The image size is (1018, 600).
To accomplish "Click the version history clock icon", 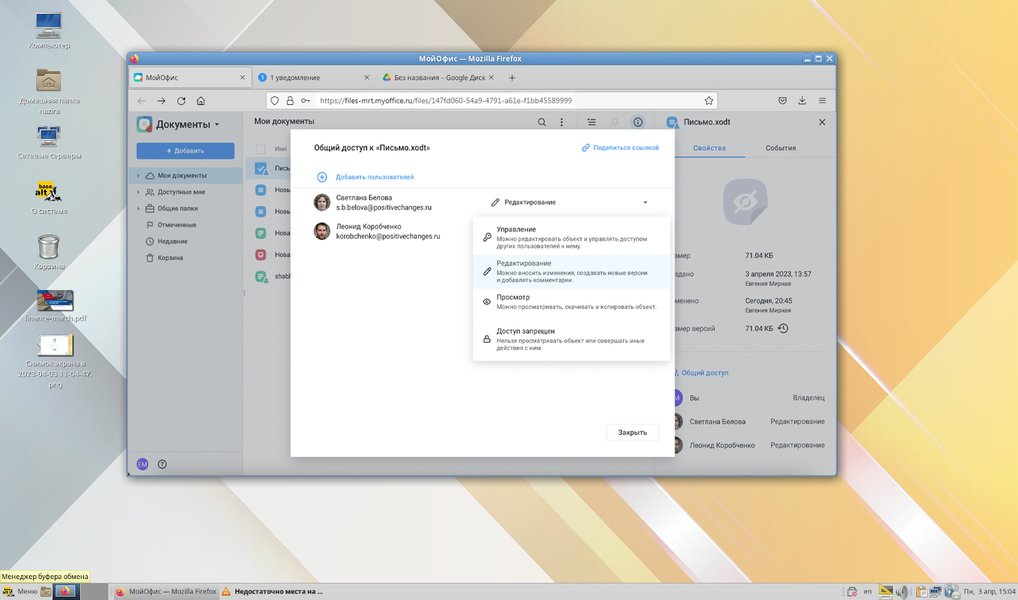I will click(x=784, y=329).
